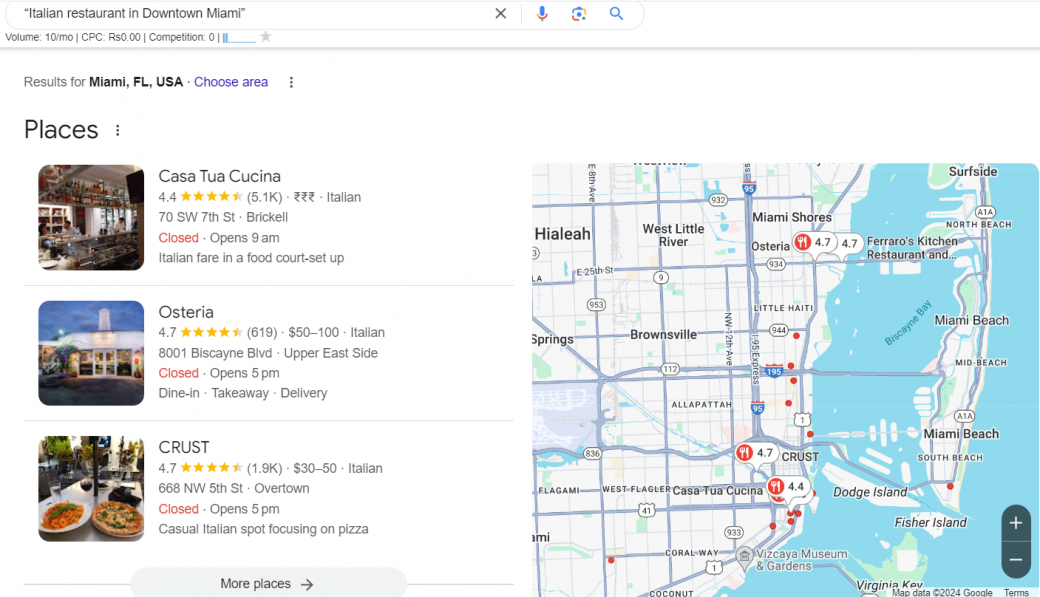The image size is (1040, 597).
Task: Open the Casa Tua Cucina bar photo
Action: pyautogui.click(x=91, y=218)
